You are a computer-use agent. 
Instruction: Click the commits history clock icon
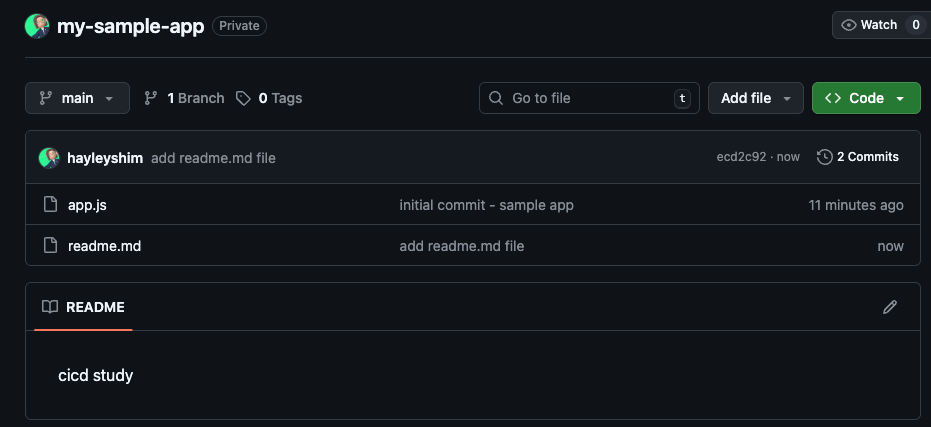click(x=825, y=157)
